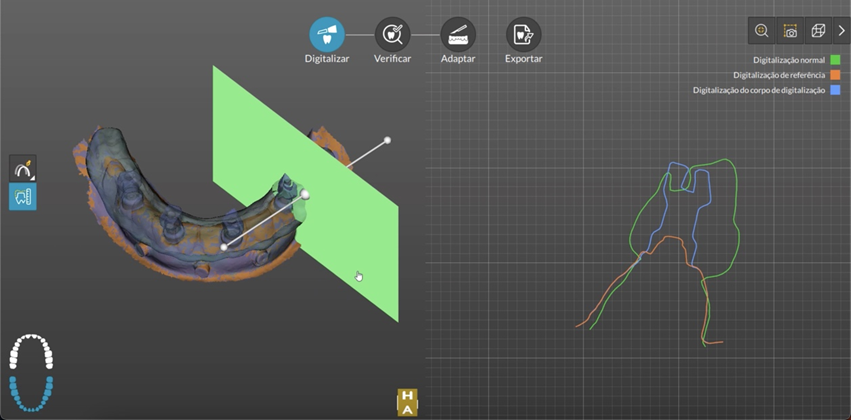
Task: Take a screenshot with camera icon
Action: (x=790, y=31)
